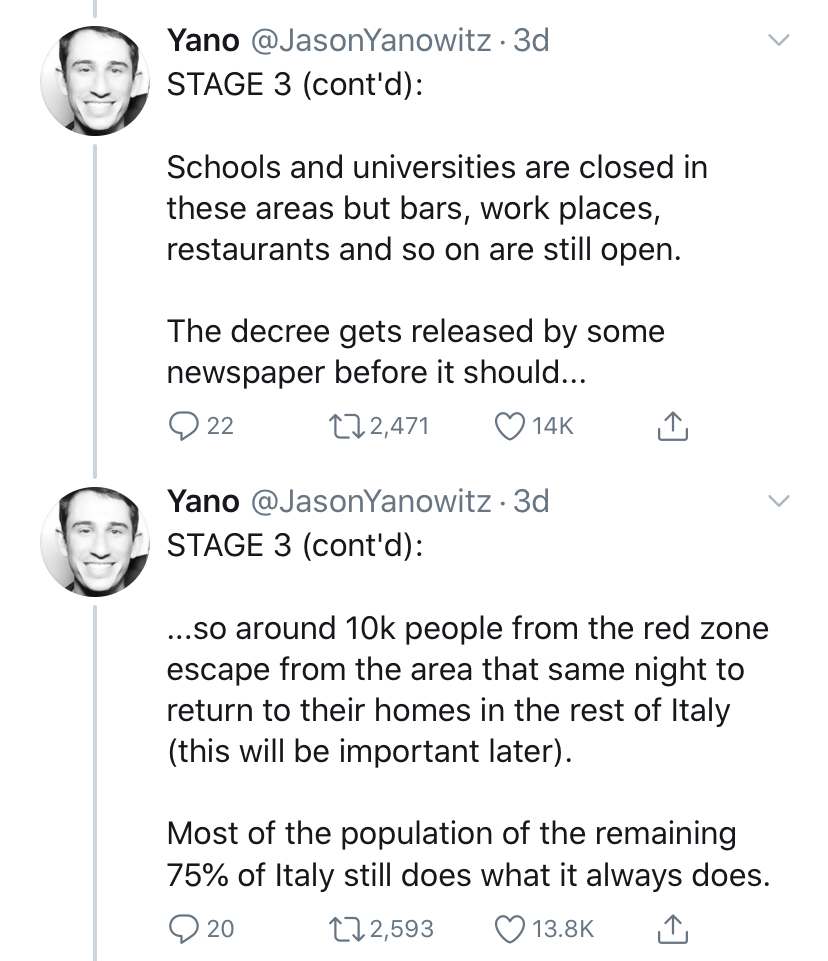Click the 3d timestamp on the second tweet
The image size is (828, 961).
(x=530, y=501)
